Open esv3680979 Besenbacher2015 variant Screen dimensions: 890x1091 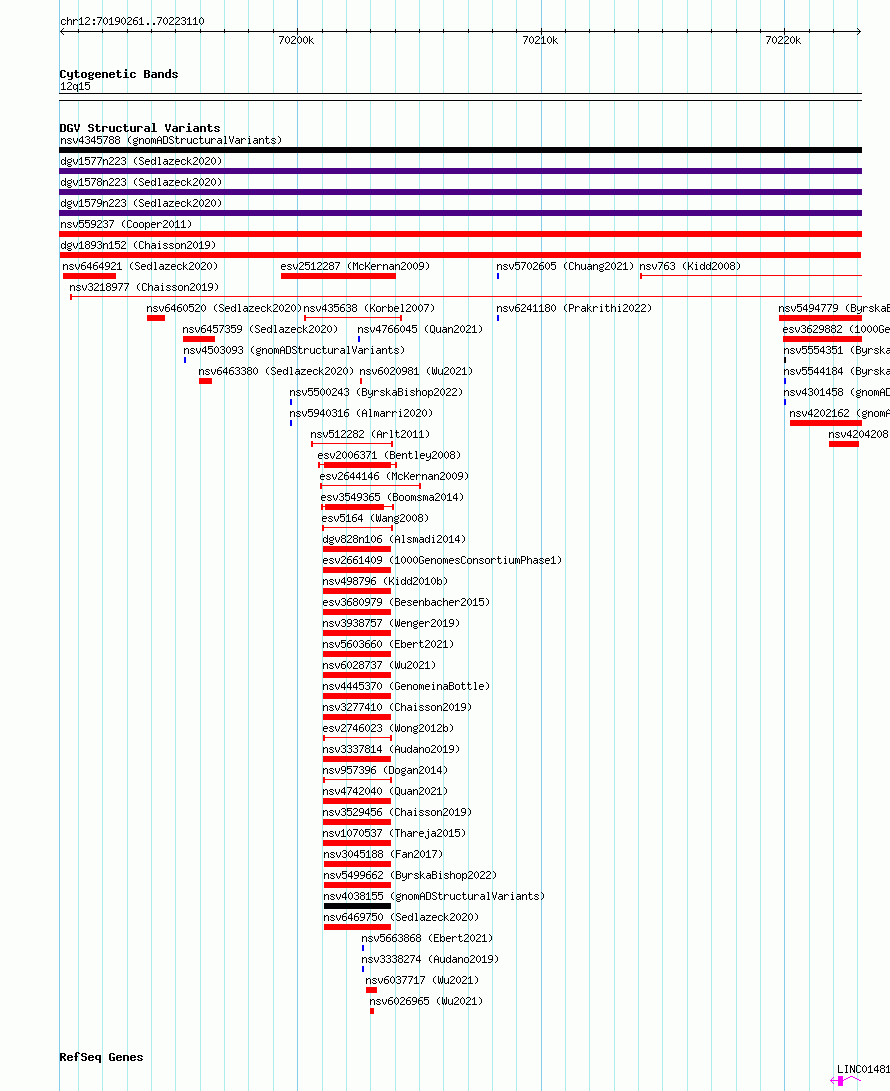pos(406,602)
